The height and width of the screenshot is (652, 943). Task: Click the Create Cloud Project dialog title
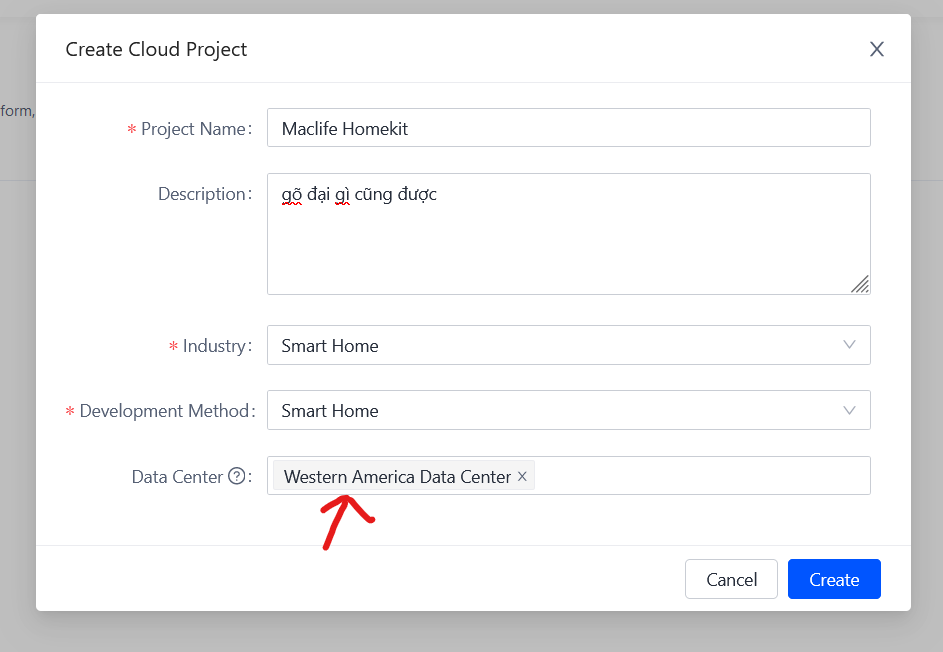[x=156, y=49]
